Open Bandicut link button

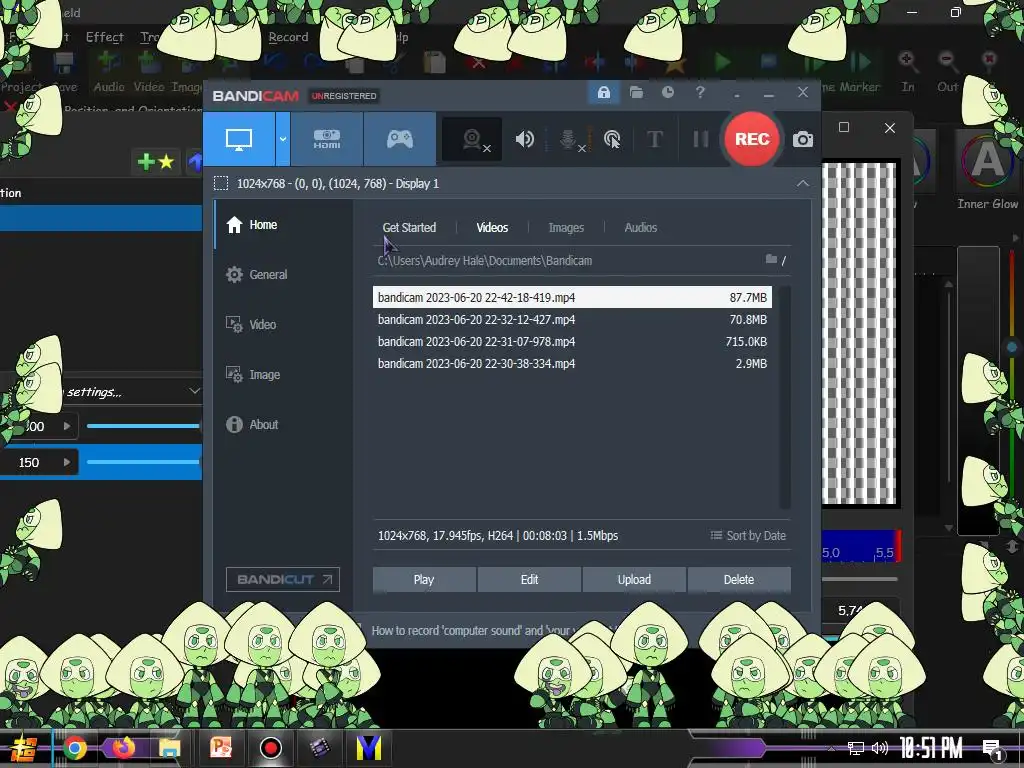coord(283,579)
